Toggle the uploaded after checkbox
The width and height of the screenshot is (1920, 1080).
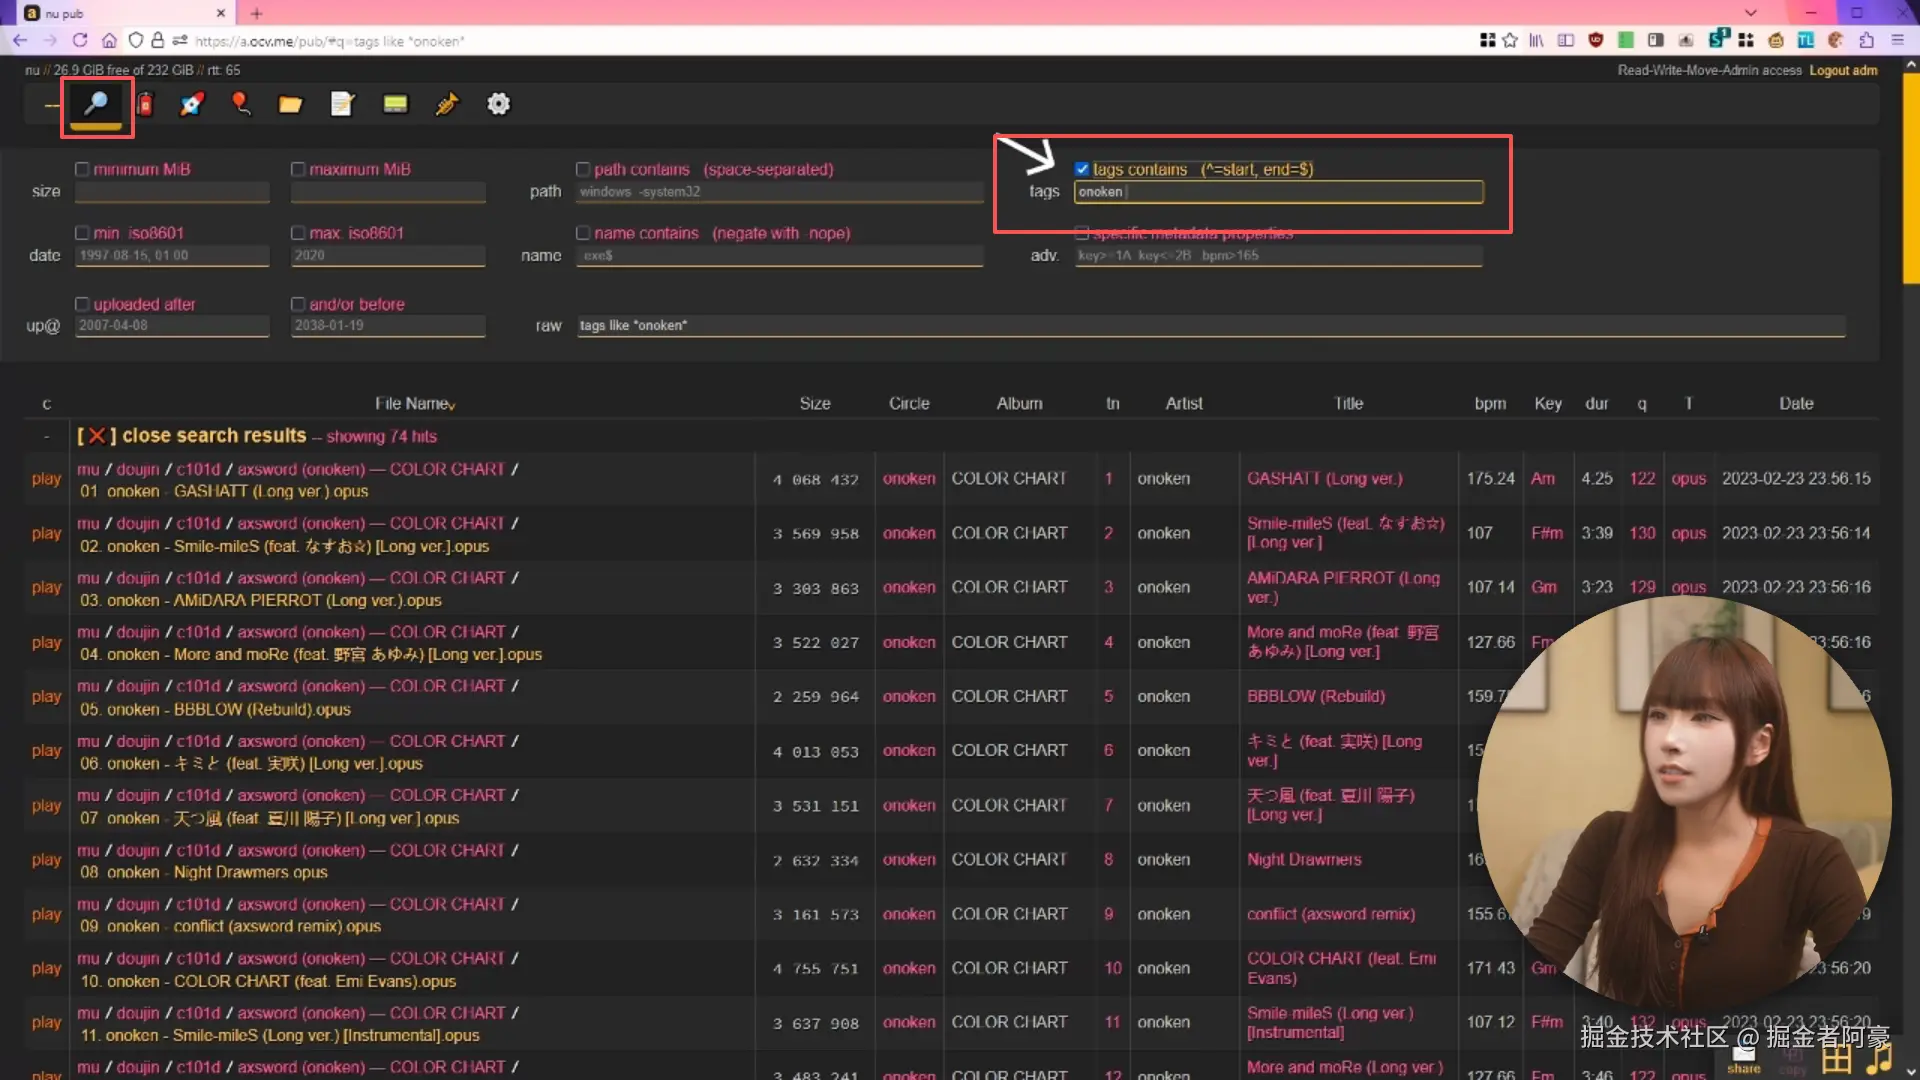point(82,304)
